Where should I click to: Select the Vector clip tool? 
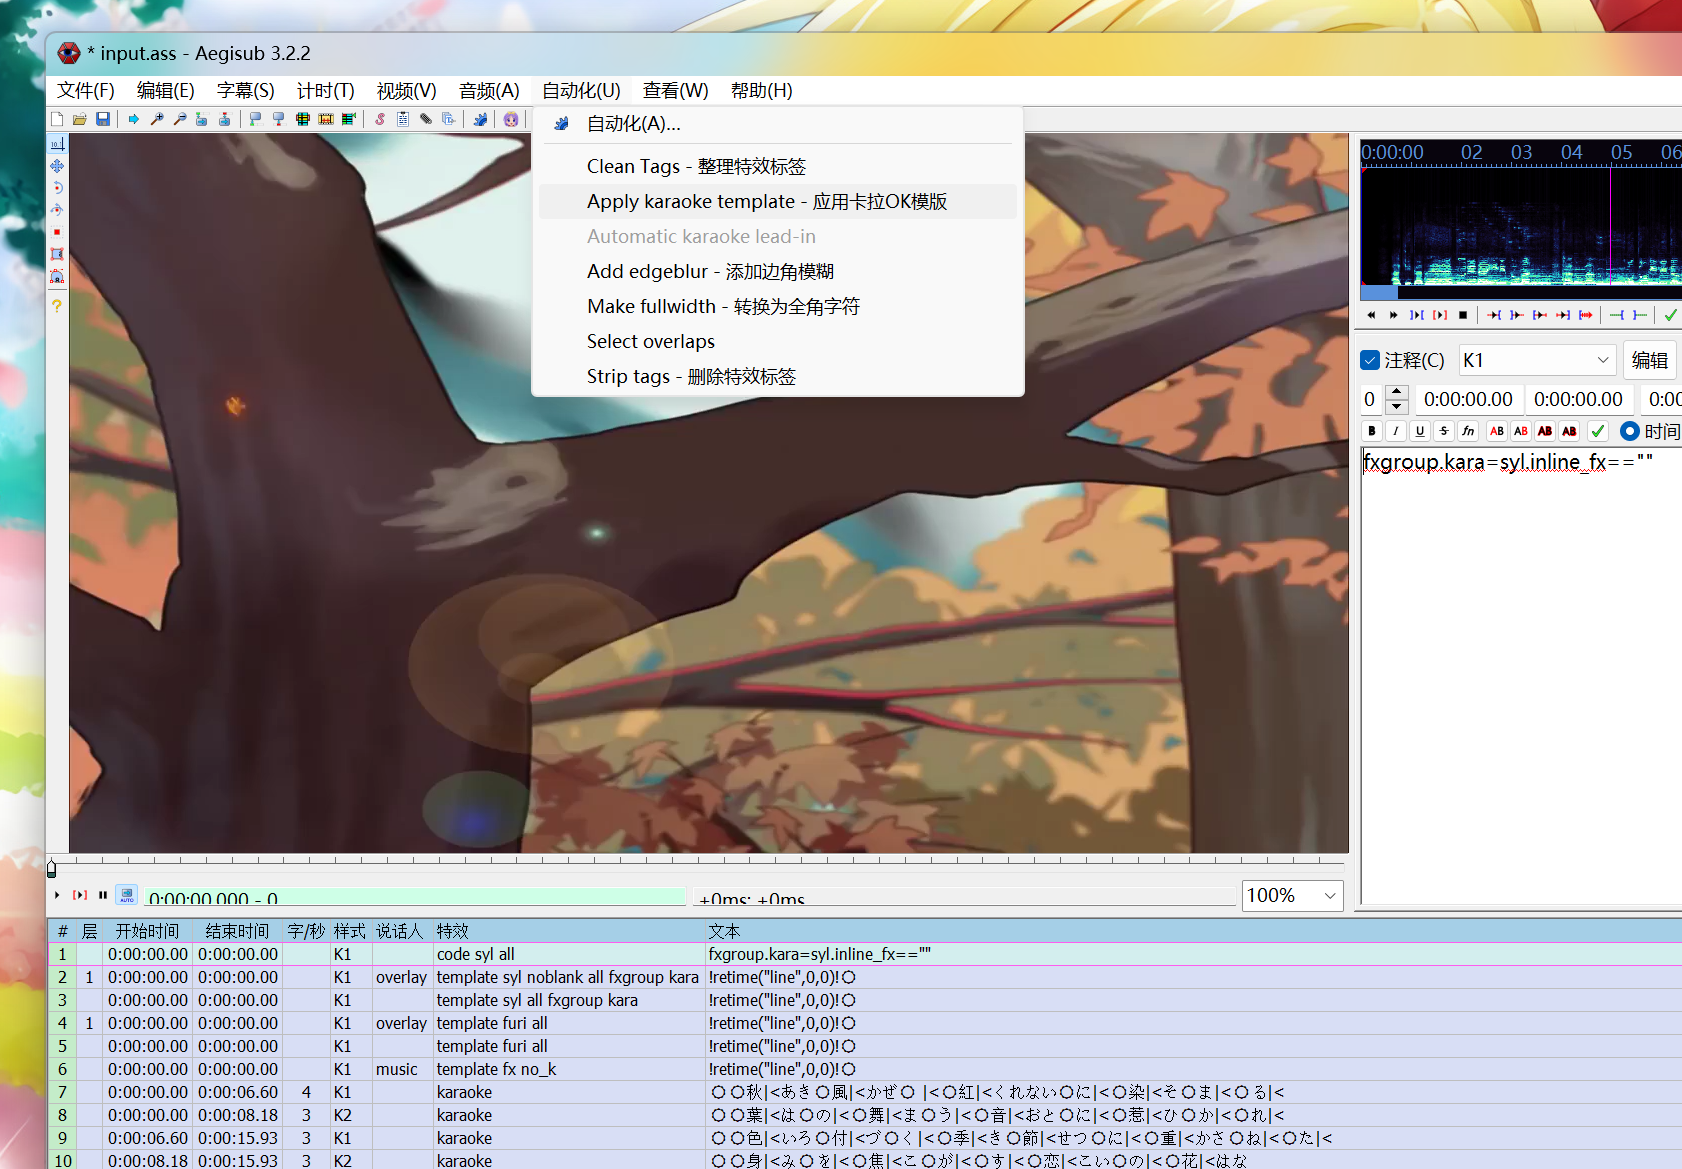pyautogui.click(x=57, y=276)
